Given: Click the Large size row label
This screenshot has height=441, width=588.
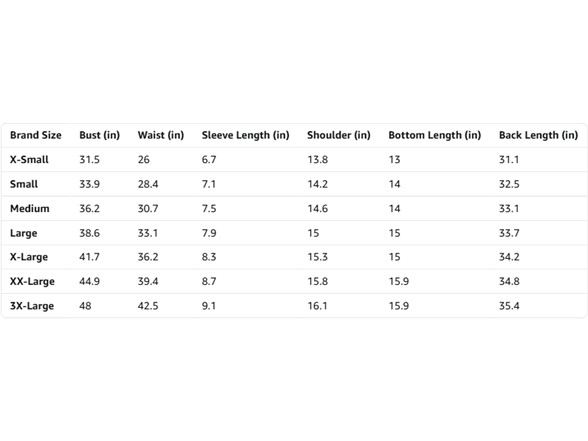Looking at the screenshot, I should point(23,233).
